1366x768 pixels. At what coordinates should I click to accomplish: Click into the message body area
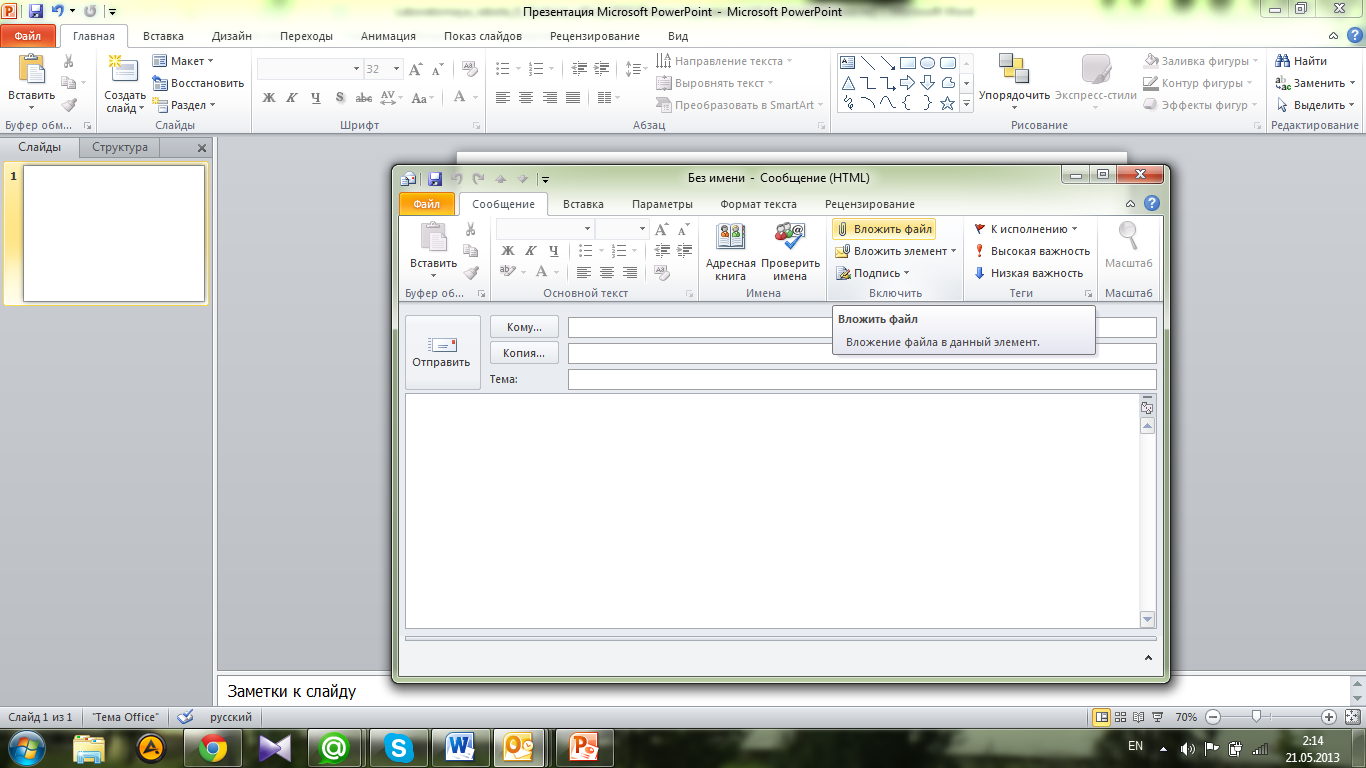click(772, 511)
